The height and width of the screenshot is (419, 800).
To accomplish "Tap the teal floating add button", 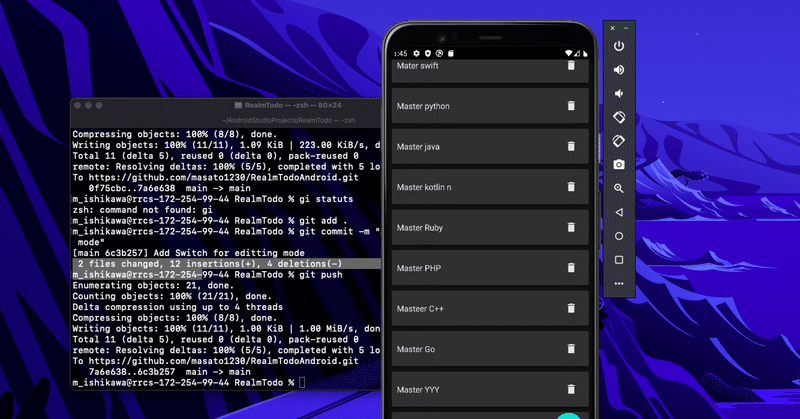I will click(x=568, y=416).
